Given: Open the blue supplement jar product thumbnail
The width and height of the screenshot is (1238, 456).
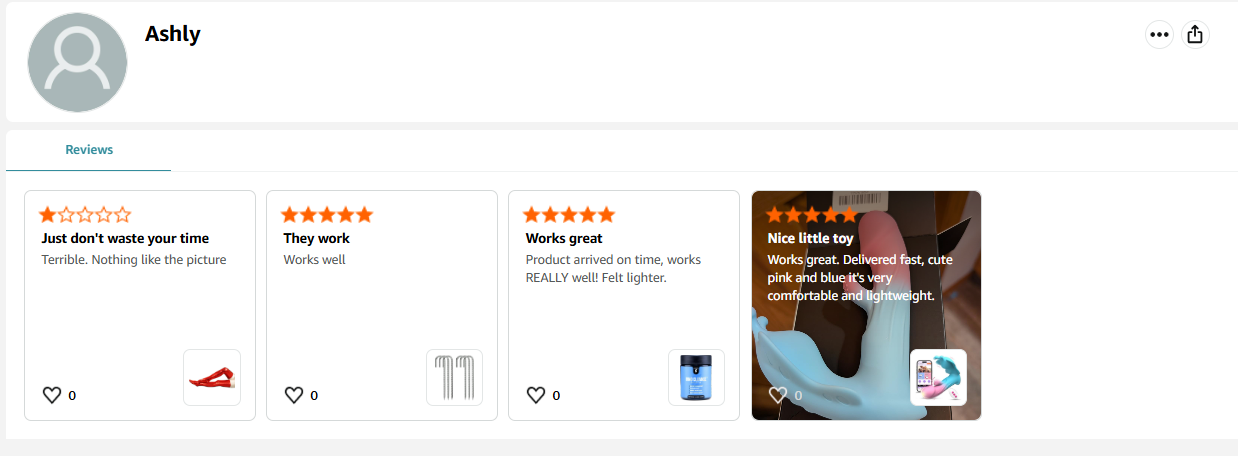Looking at the screenshot, I should pos(696,377).
